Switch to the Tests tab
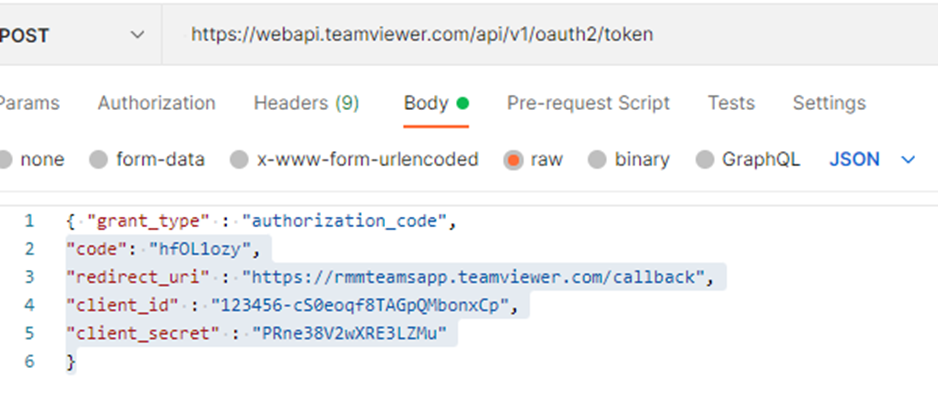The height and width of the screenshot is (408, 938). [731, 103]
